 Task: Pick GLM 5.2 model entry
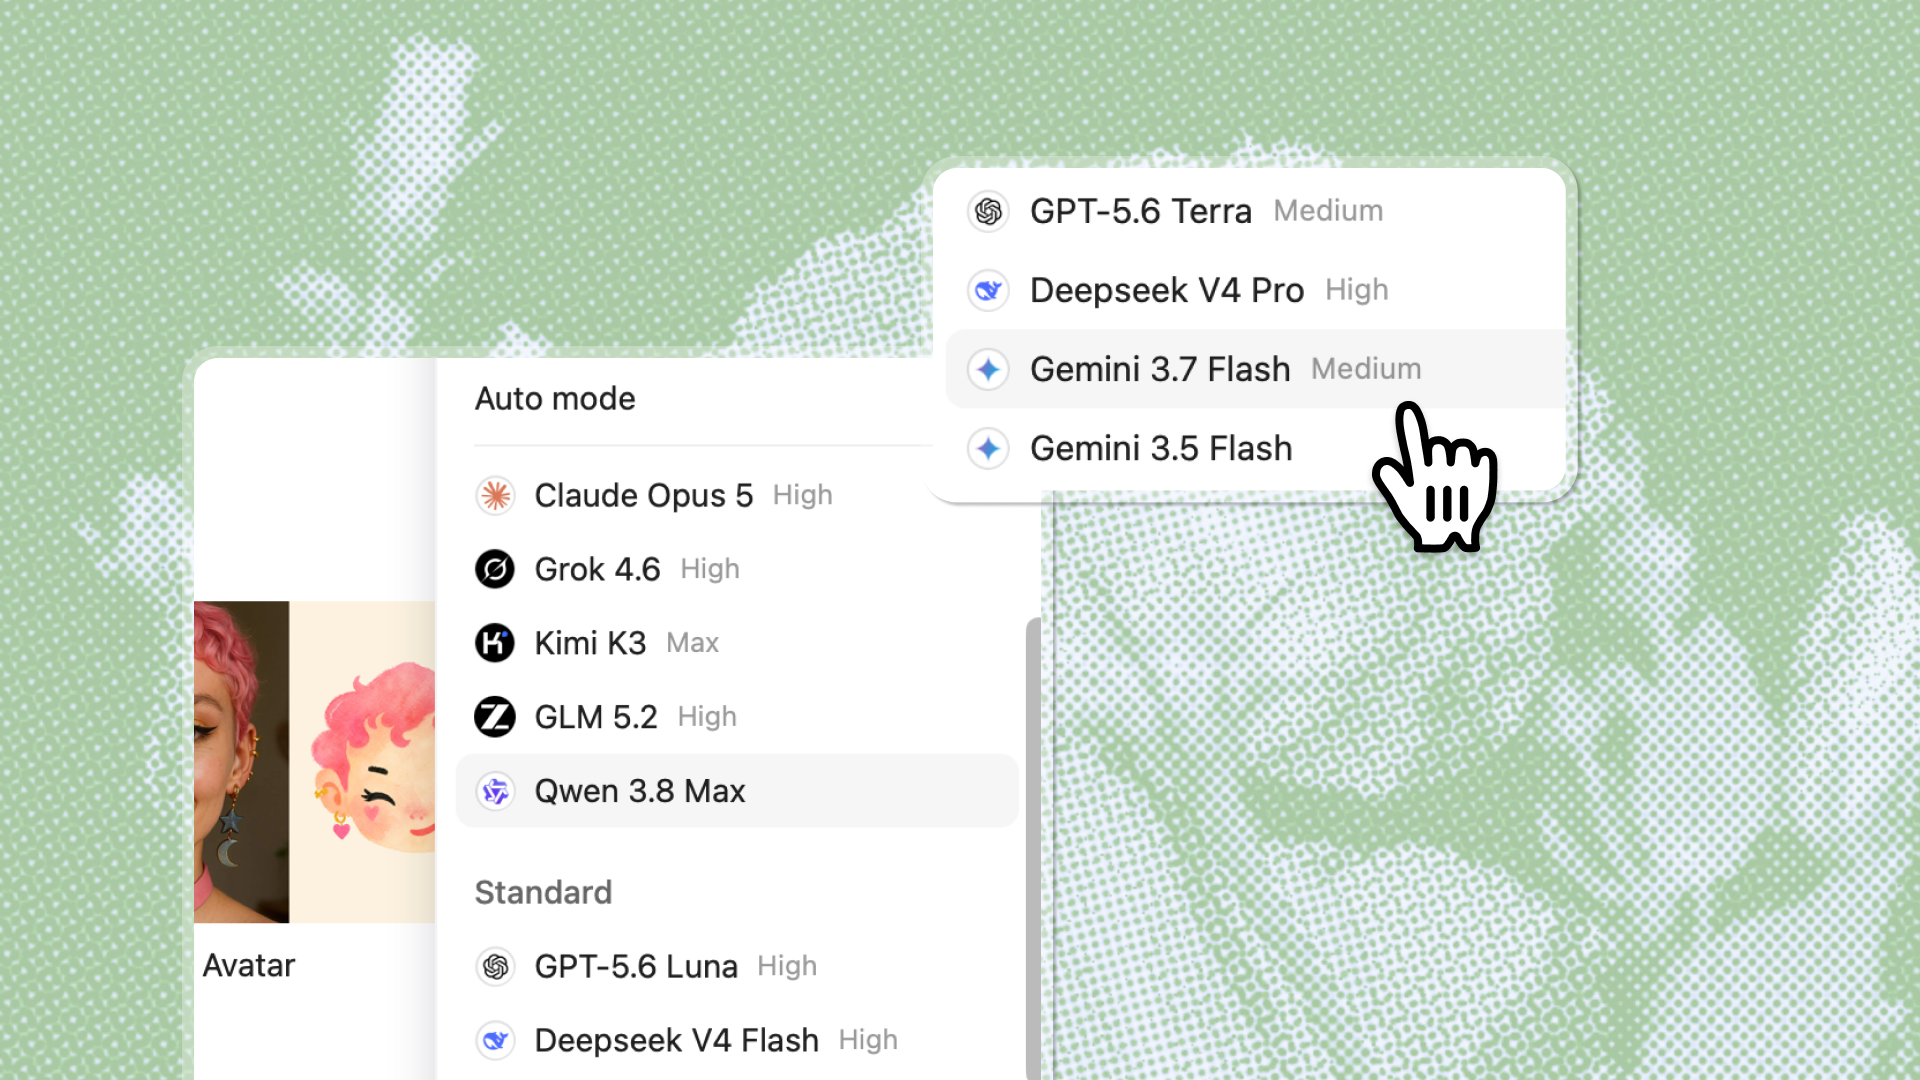coord(737,717)
